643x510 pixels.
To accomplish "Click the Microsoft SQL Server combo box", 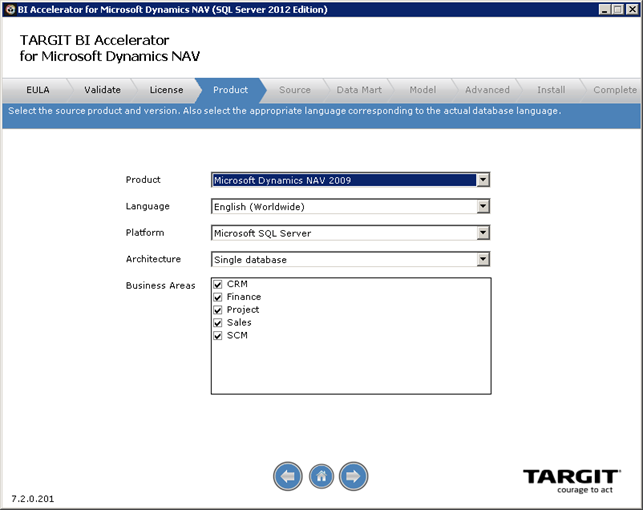I will [351, 233].
